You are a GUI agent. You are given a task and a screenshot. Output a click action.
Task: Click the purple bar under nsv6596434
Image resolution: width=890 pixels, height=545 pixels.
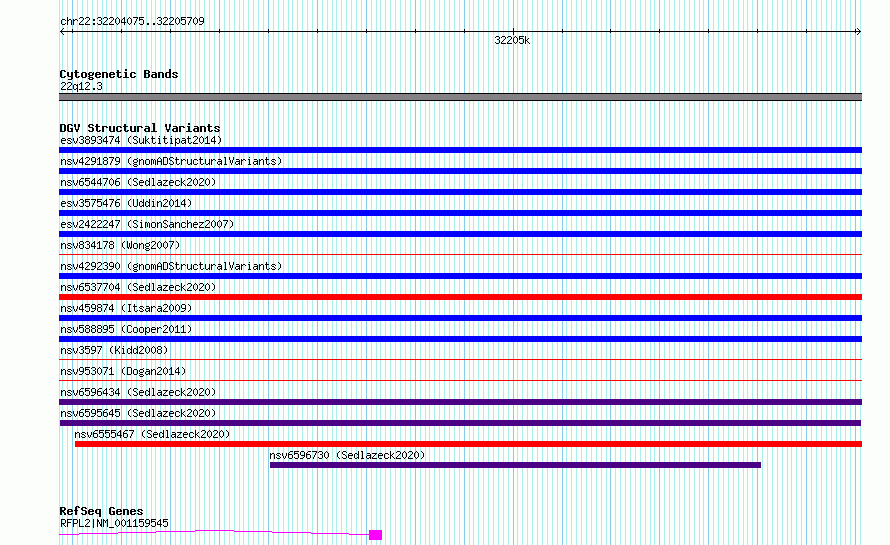click(x=460, y=402)
